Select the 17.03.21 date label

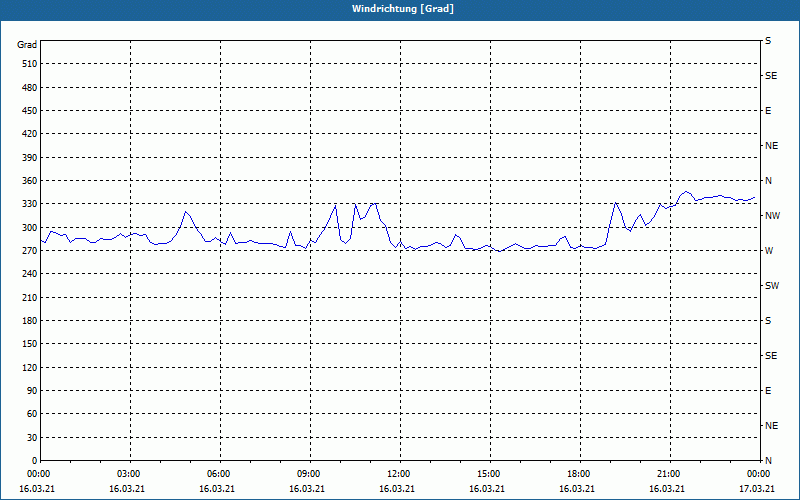[757, 489]
